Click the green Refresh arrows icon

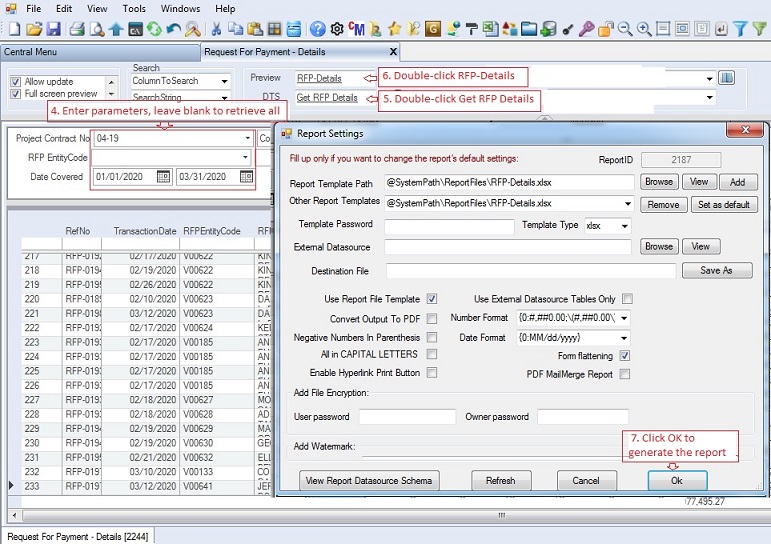pos(154,29)
